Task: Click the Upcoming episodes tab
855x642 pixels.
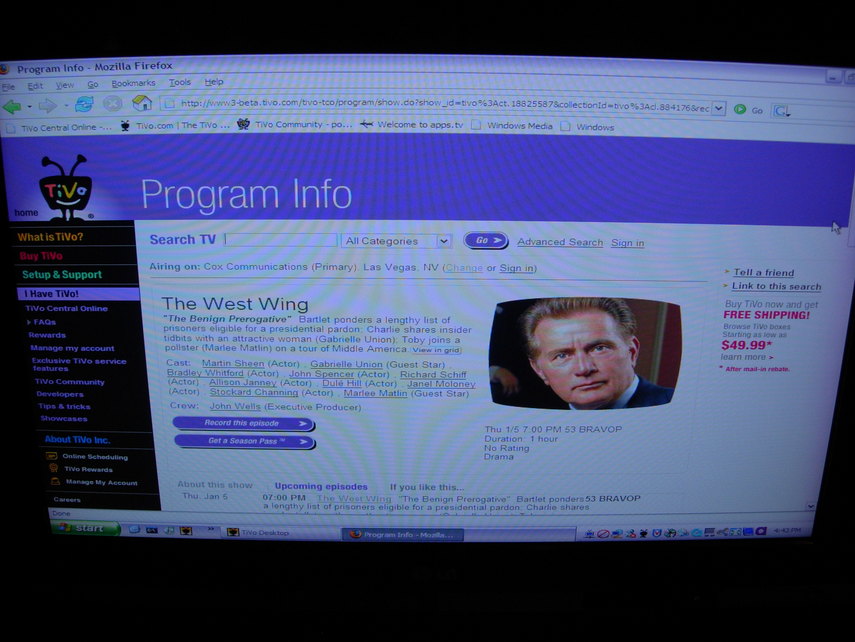Action: tap(321, 486)
